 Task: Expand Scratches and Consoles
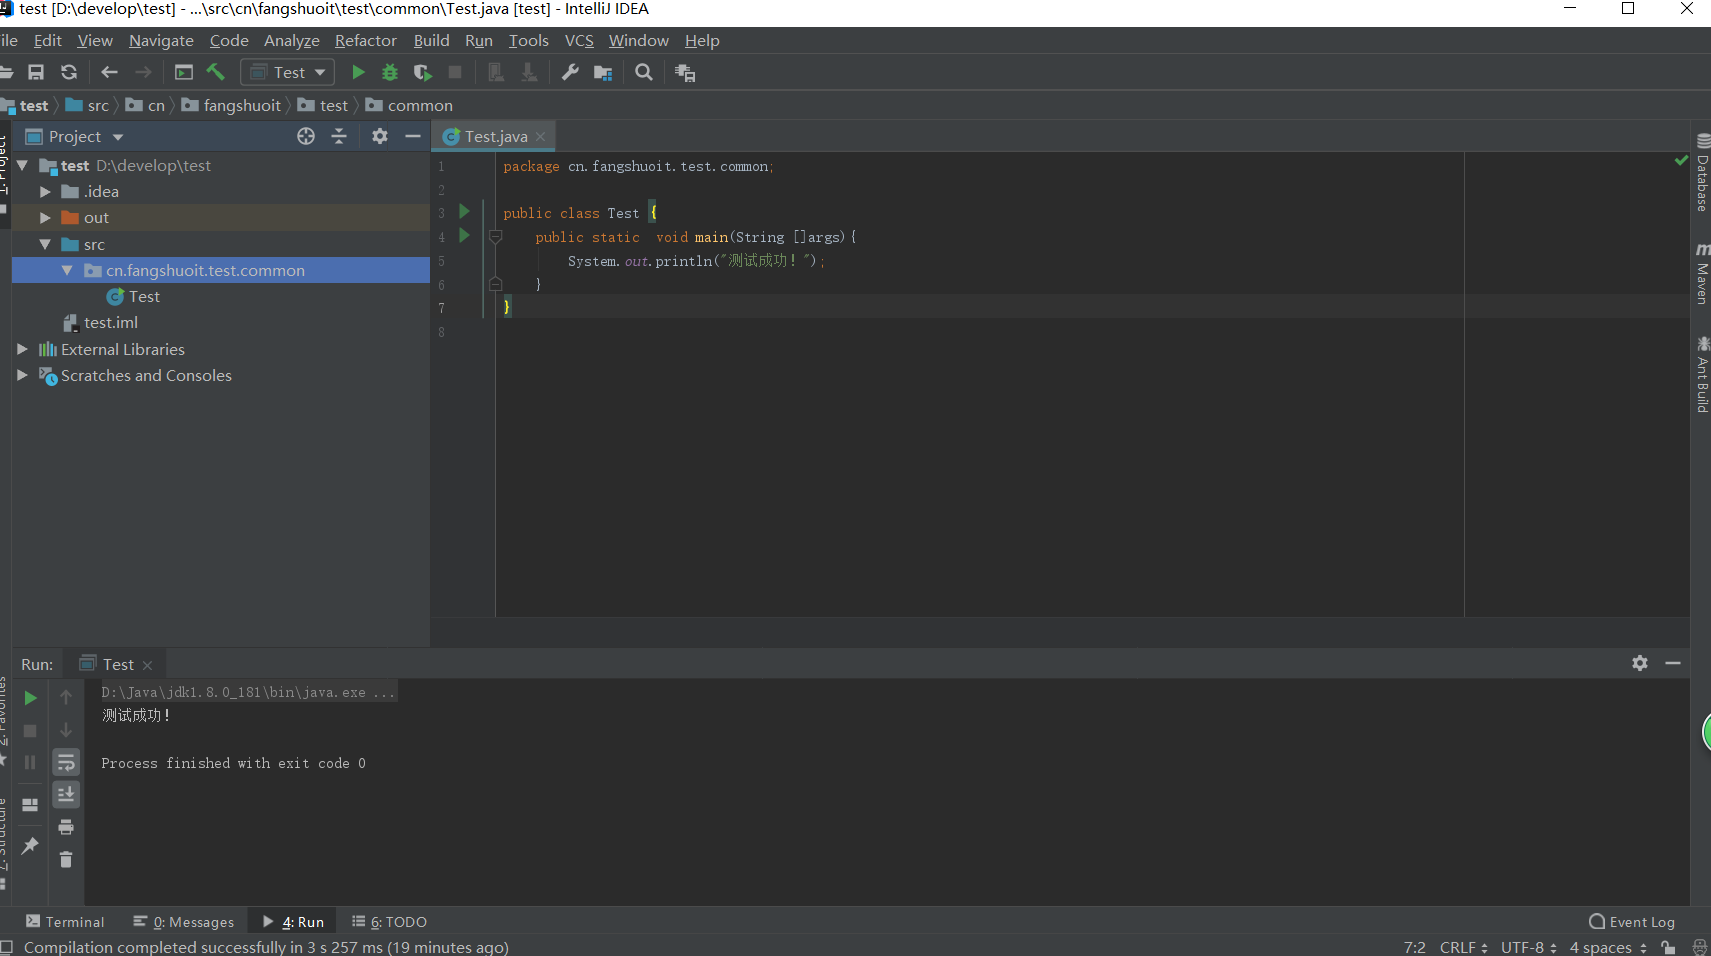click(22, 375)
